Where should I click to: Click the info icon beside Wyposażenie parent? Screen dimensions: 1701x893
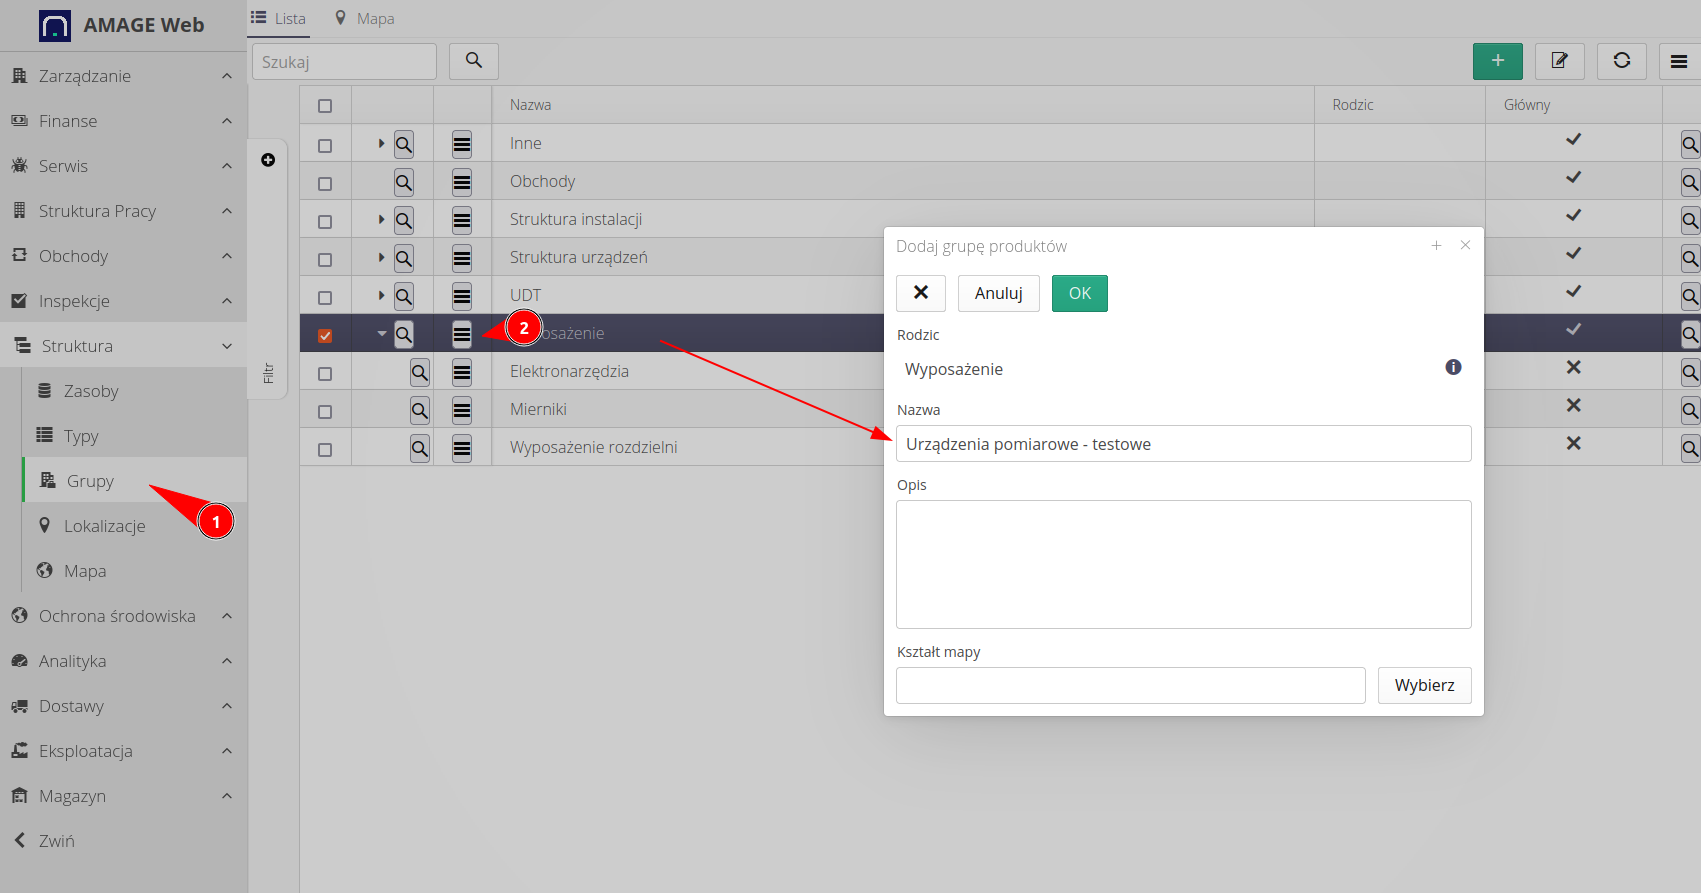click(x=1453, y=368)
